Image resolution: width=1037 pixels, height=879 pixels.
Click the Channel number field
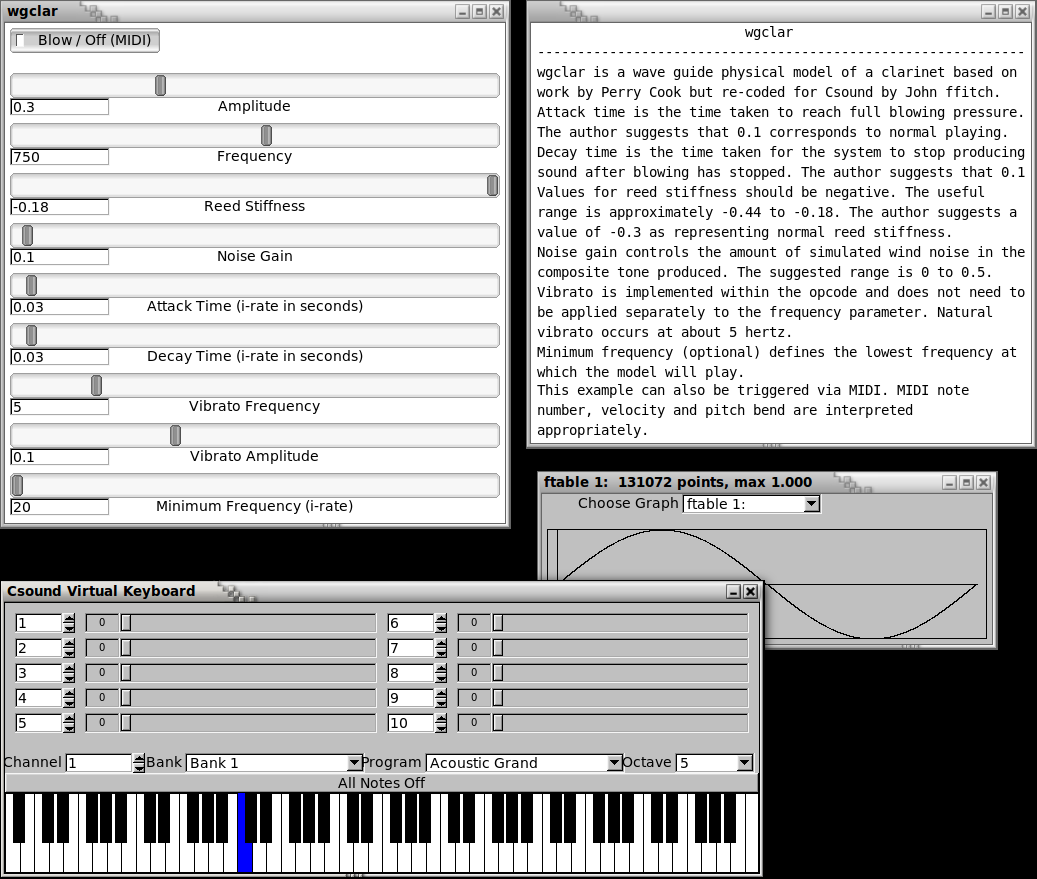[x=99, y=763]
